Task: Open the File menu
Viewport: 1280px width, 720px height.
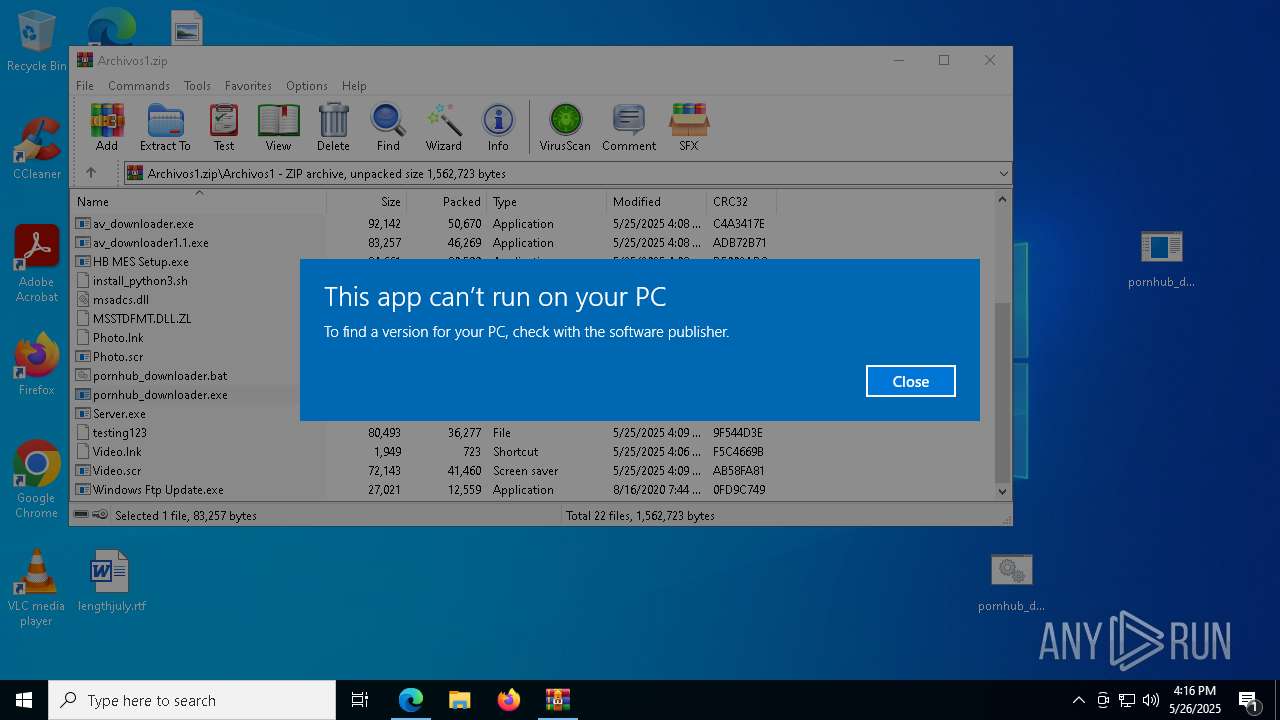Action: (85, 86)
